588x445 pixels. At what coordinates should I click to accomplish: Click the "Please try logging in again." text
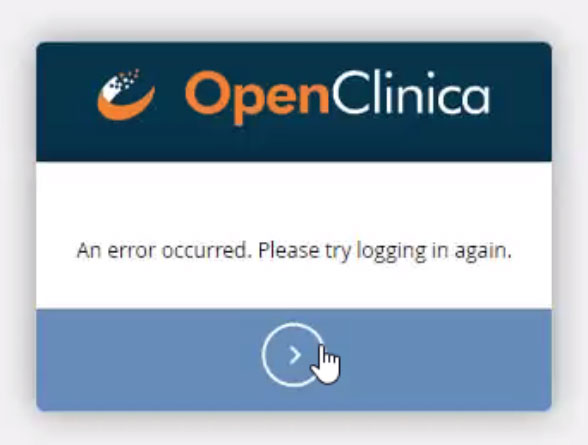[385, 251]
